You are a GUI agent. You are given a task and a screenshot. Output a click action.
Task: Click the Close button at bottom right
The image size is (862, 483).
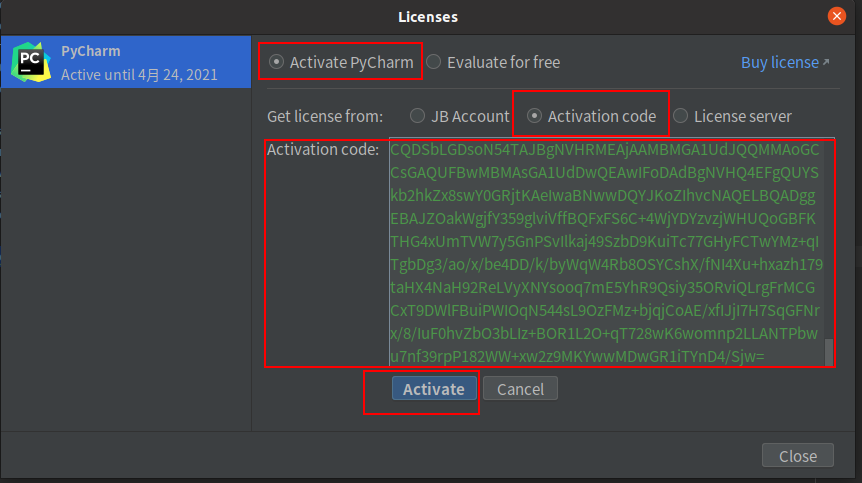point(798,456)
